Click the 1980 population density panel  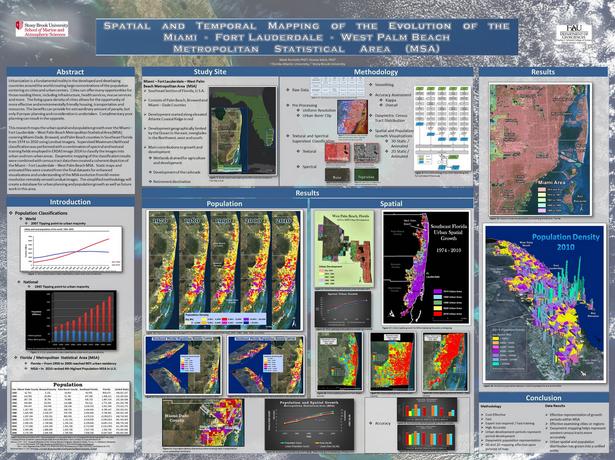[193, 271]
